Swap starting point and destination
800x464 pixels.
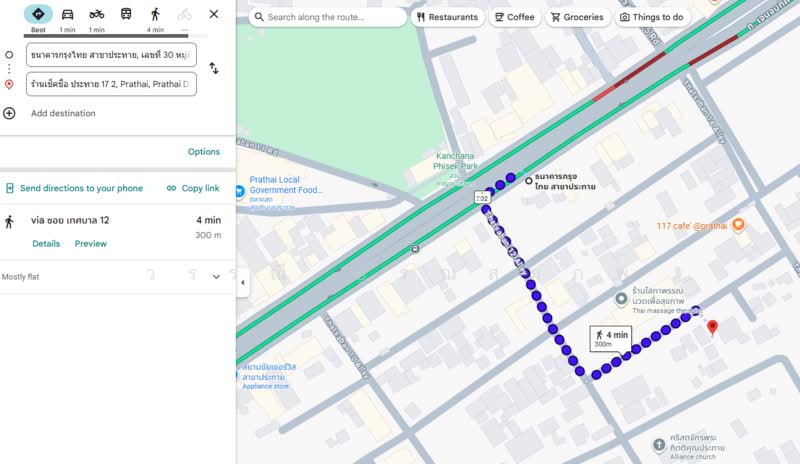click(x=214, y=68)
